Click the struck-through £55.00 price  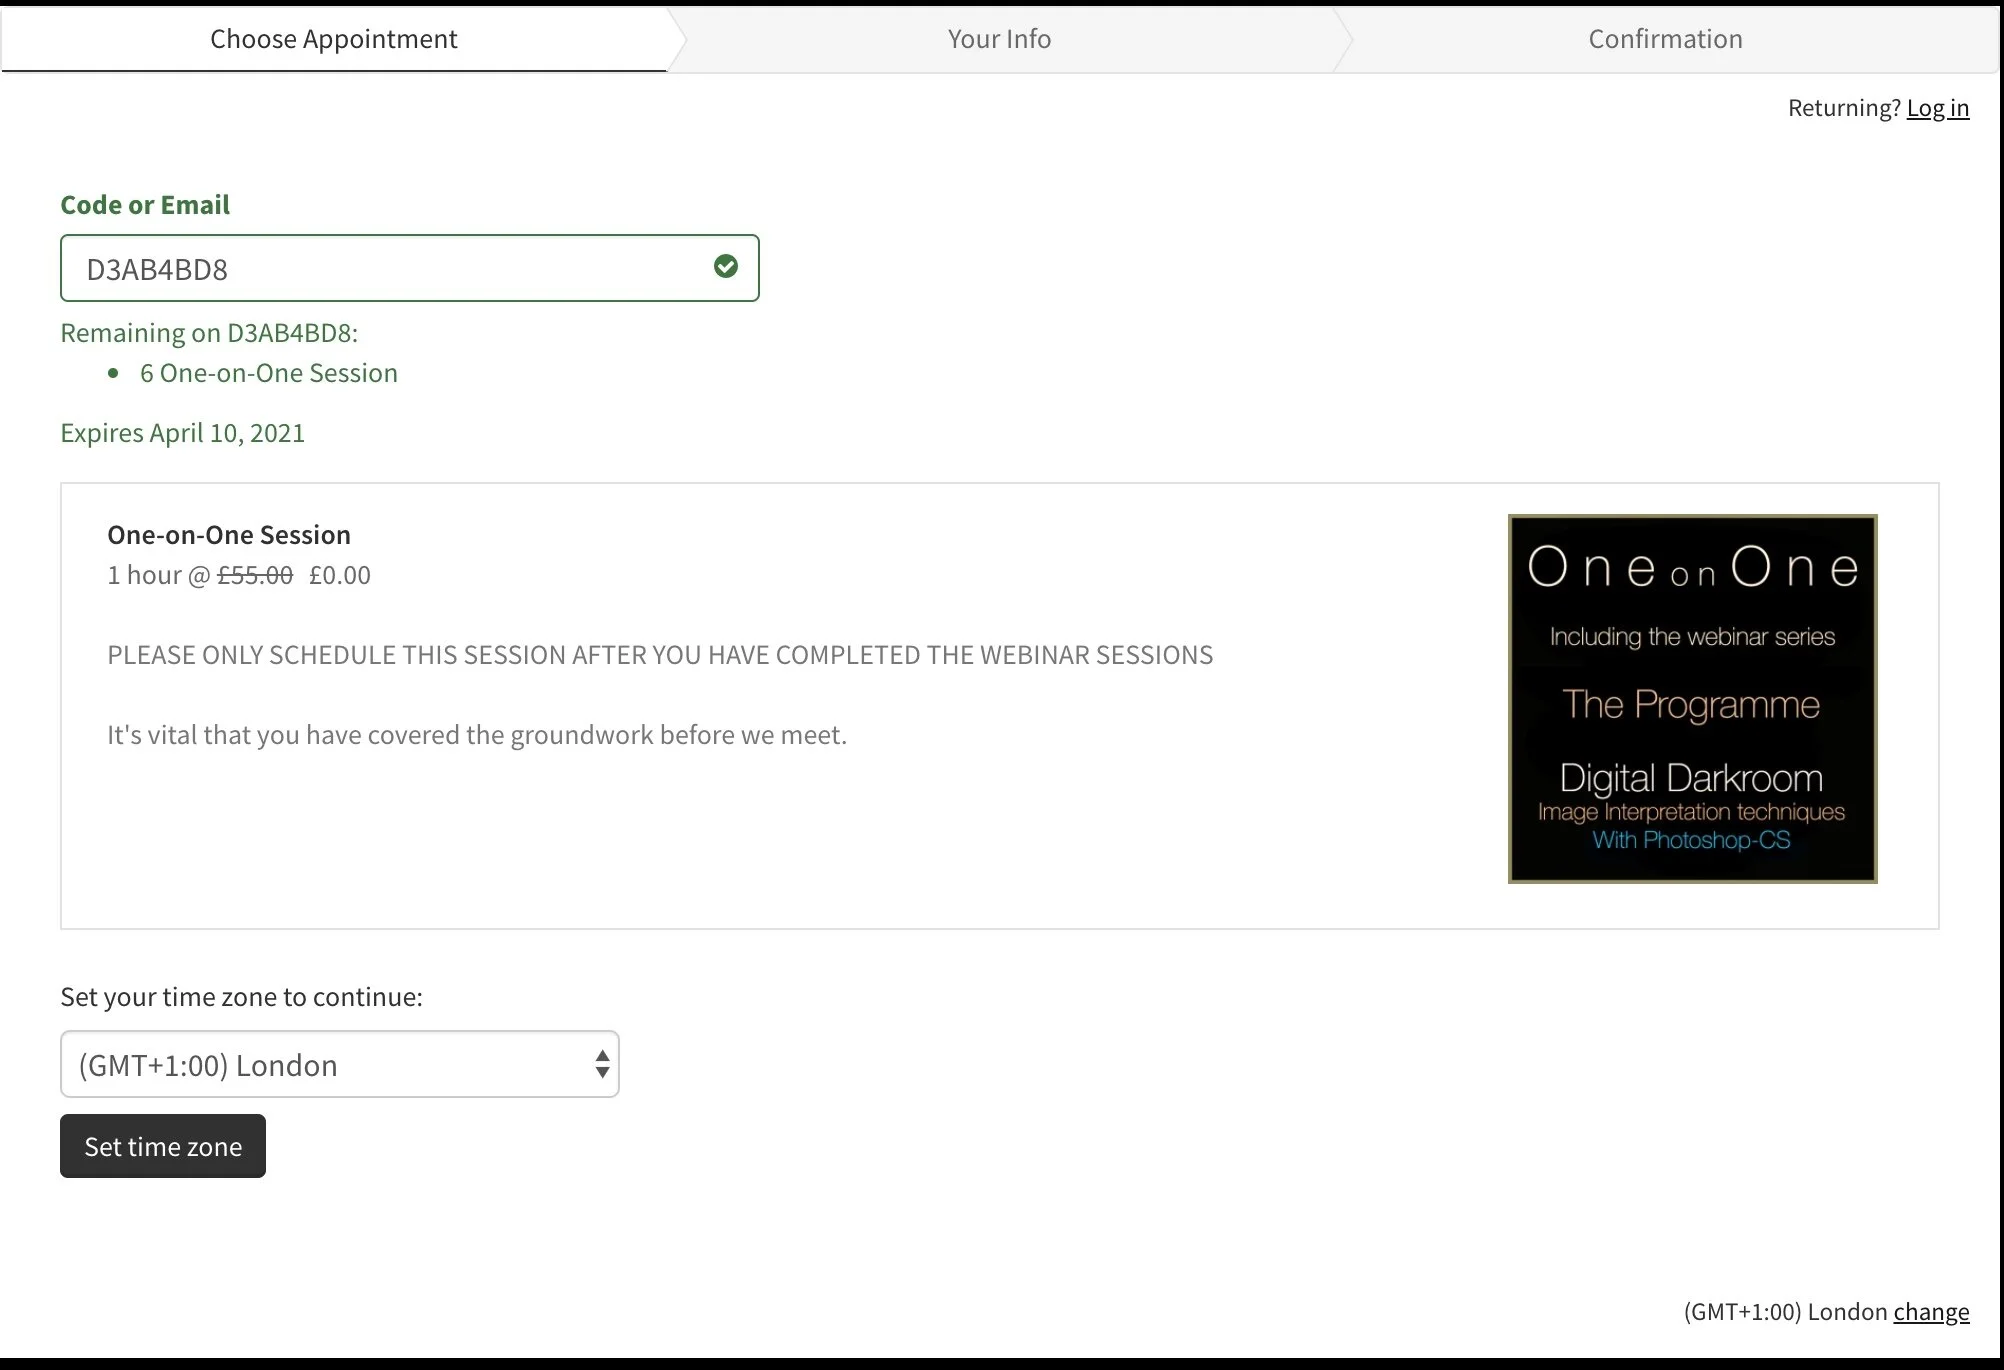pyautogui.click(x=255, y=575)
